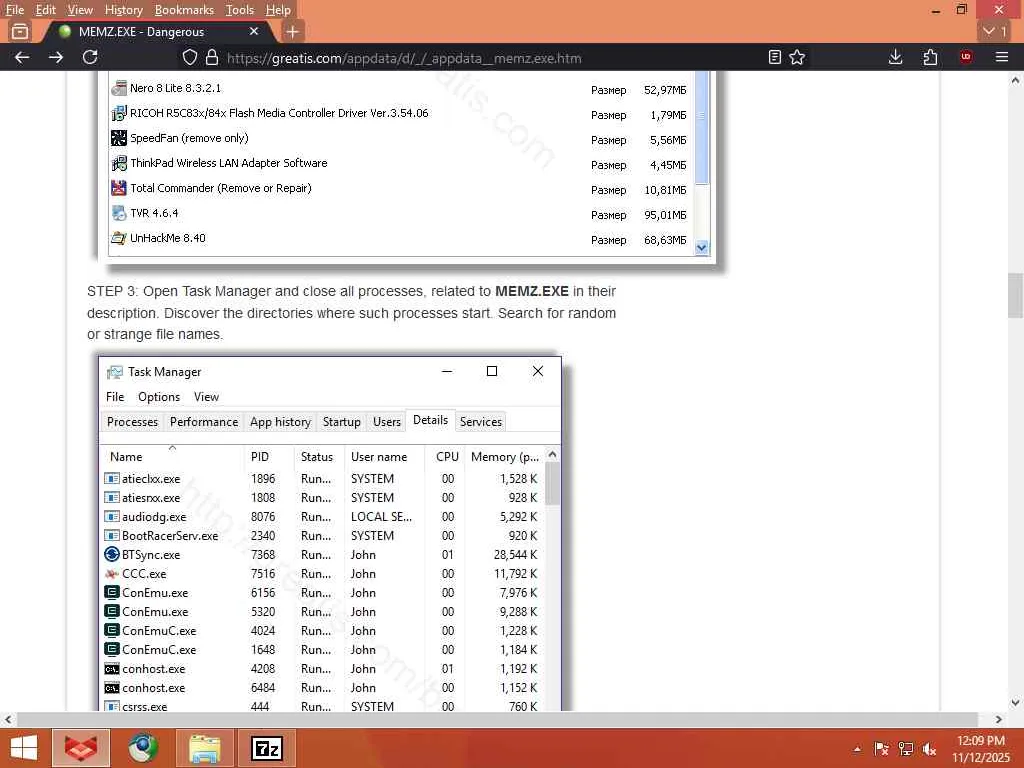Click the Memory column header in image
The height and width of the screenshot is (768, 1024).
pyautogui.click(x=505, y=456)
